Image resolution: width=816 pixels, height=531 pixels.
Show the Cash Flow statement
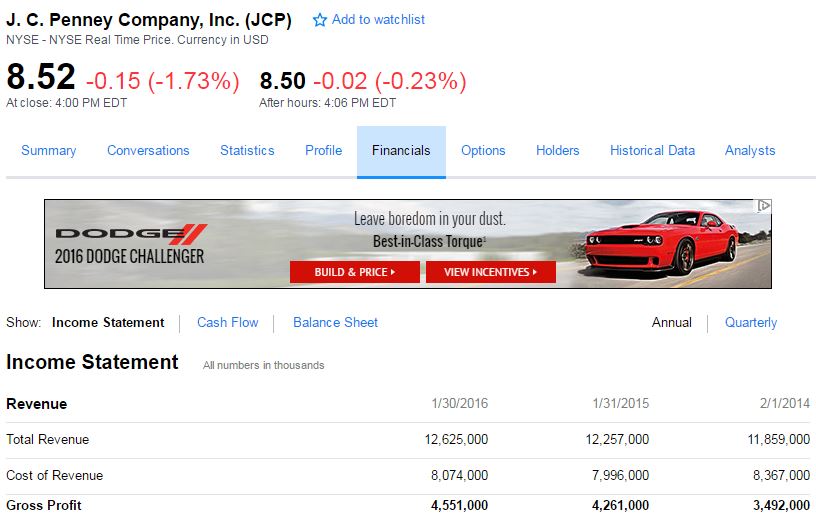pos(227,322)
